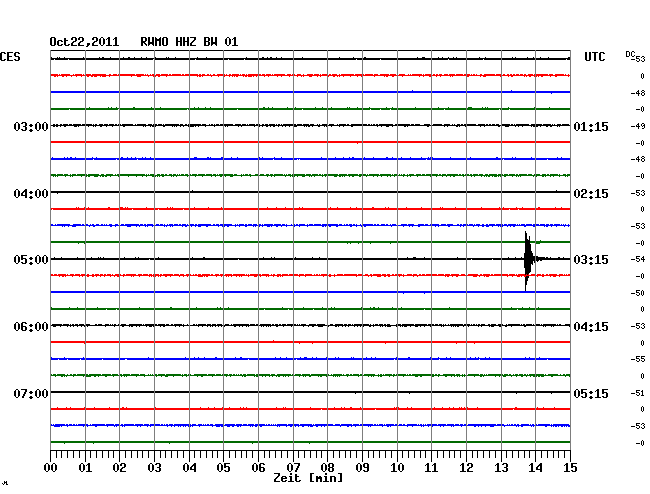The width and height of the screenshot is (650, 494).
Task: Click the 13 minute axis tick label
Action: tap(501, 468)
